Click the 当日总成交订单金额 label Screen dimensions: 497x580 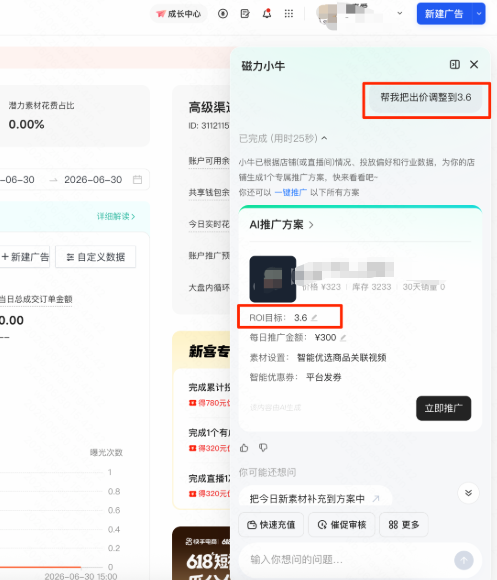click(x=36, y=299)
